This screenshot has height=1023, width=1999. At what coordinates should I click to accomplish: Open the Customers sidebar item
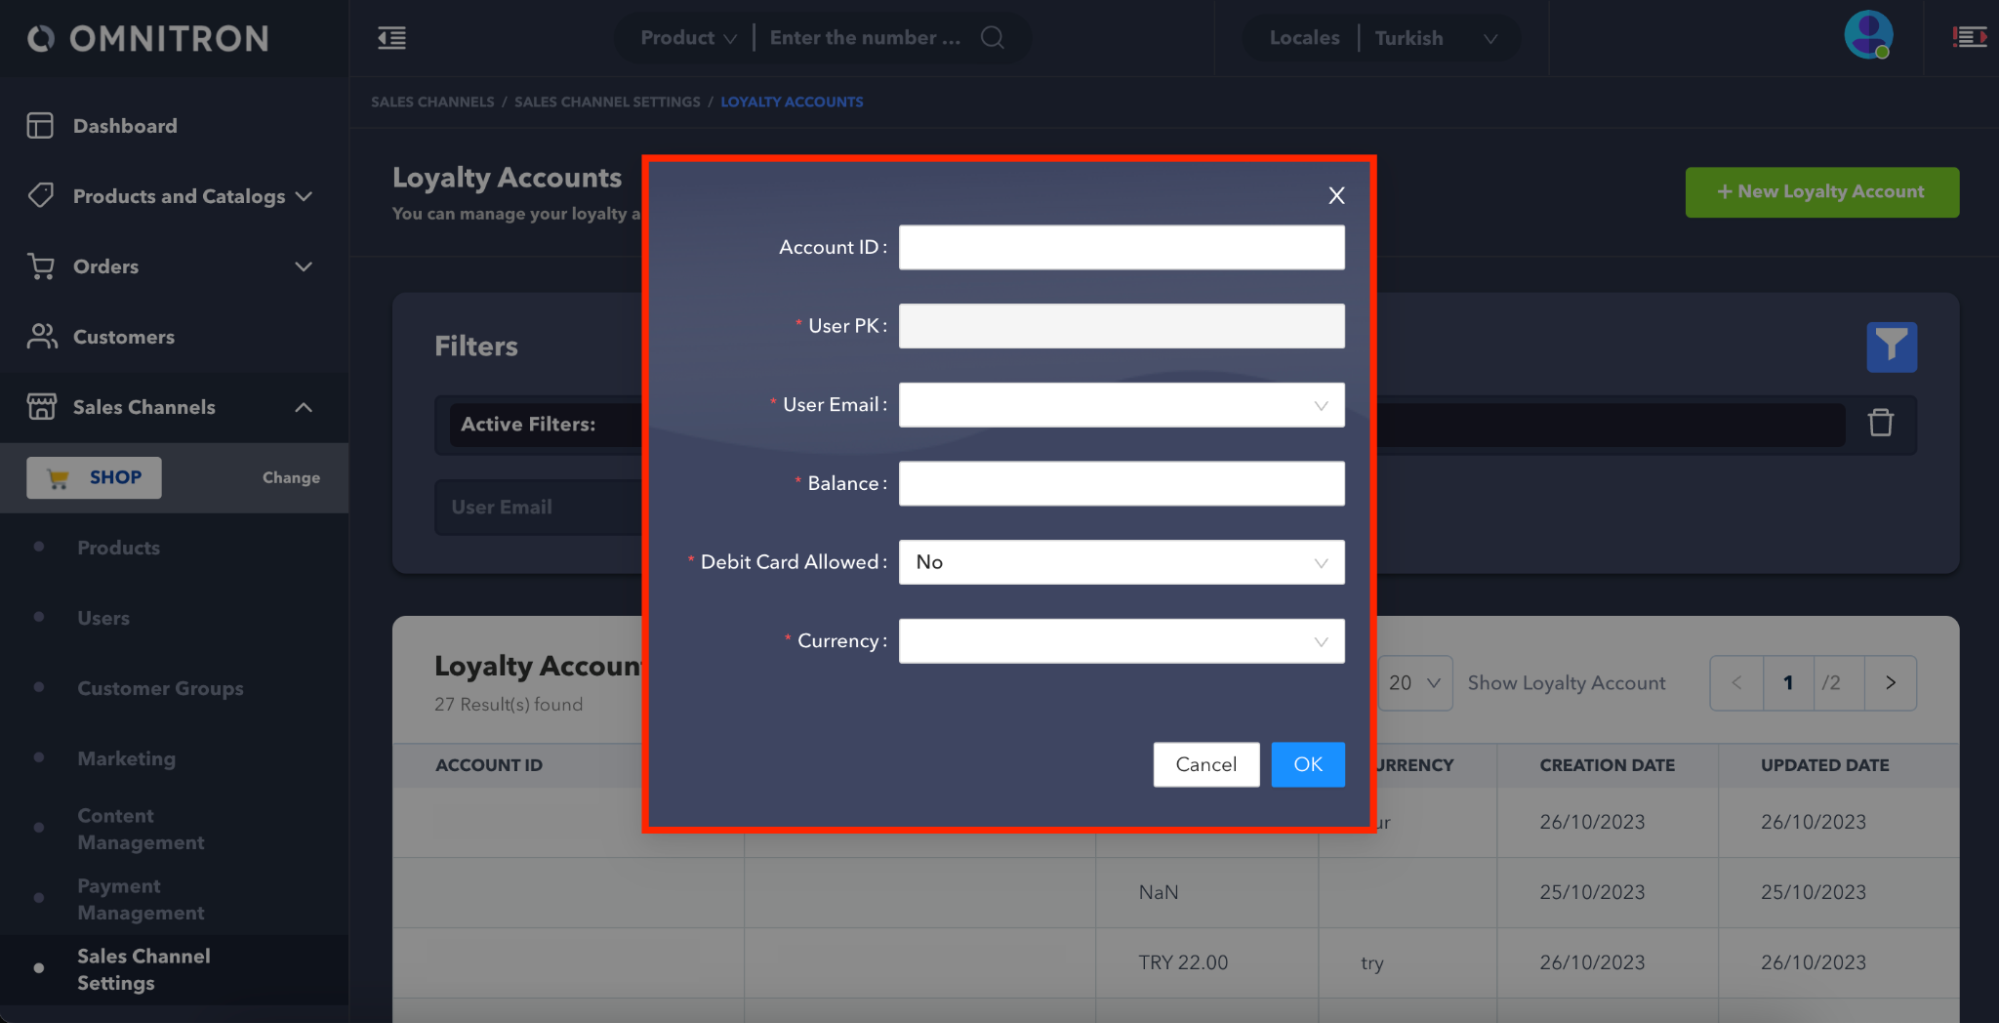(x=123, y=337)
